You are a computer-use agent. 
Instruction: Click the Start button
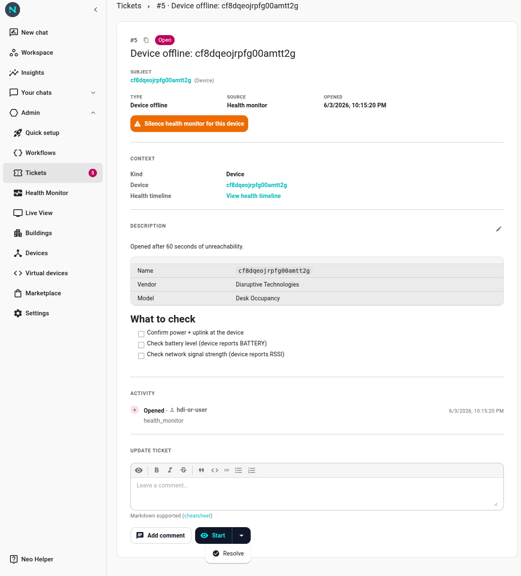pyautogui.click(x=213, y=536)
